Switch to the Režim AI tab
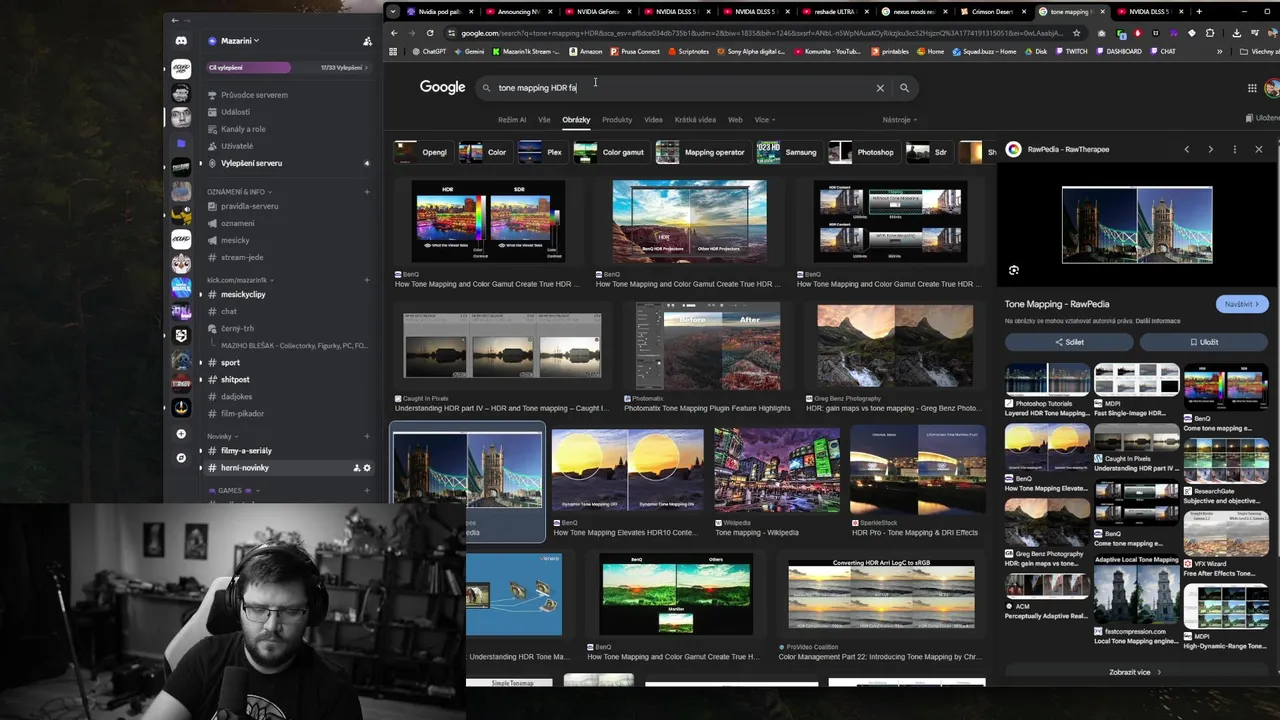The height and width of the screenshot is (720, 1280). [512, 120]
